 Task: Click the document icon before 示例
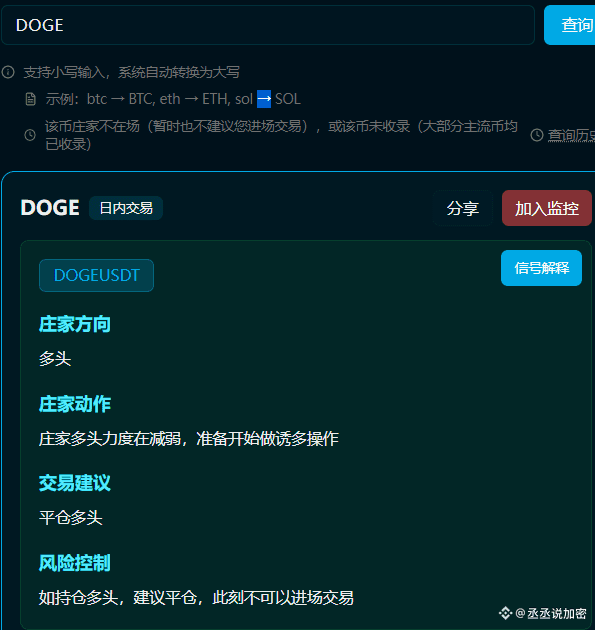tap(31, 99)
